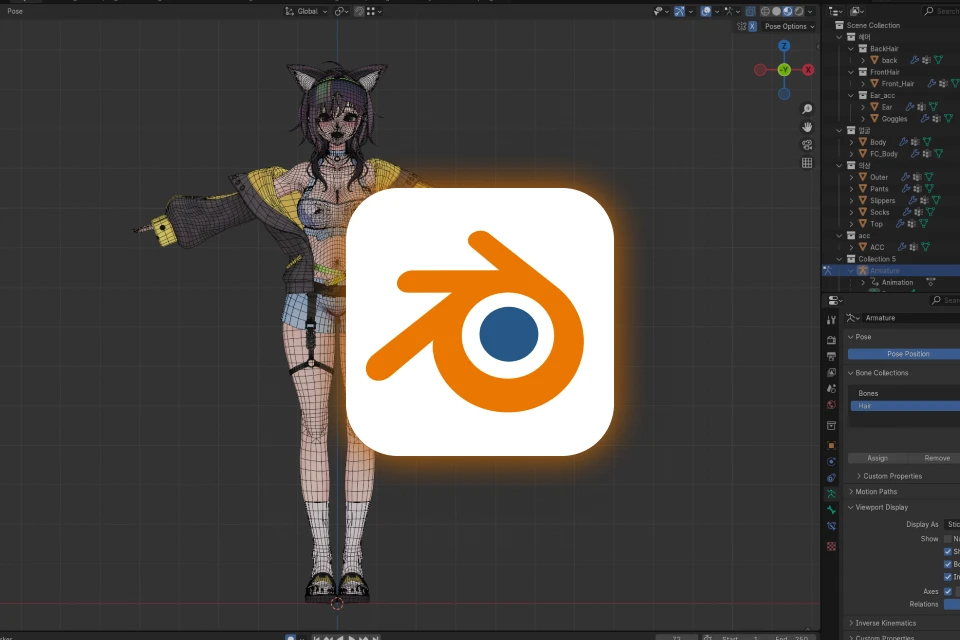This screenshot has width=960, height=640.
Task: Toggle the overlays button in viewport header
Action: tap(705, 11)
